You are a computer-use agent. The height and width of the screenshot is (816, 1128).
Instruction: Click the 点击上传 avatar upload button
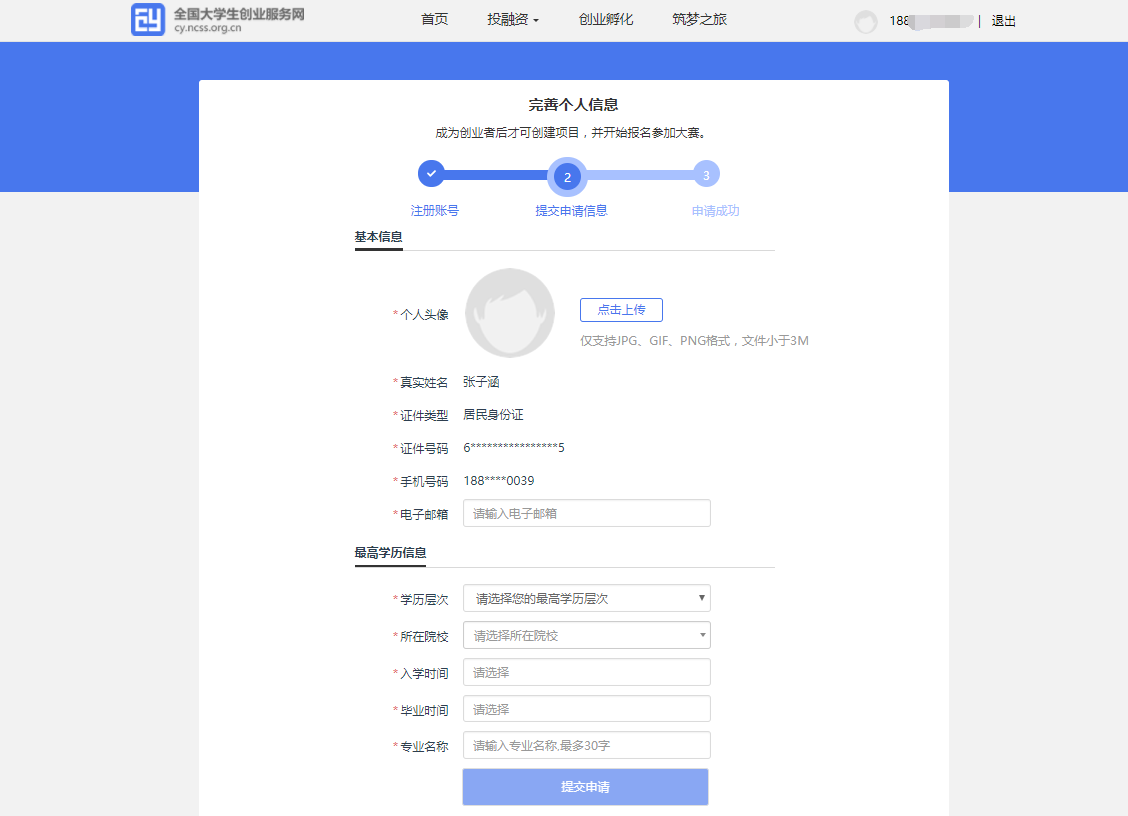tap(621, 310)
